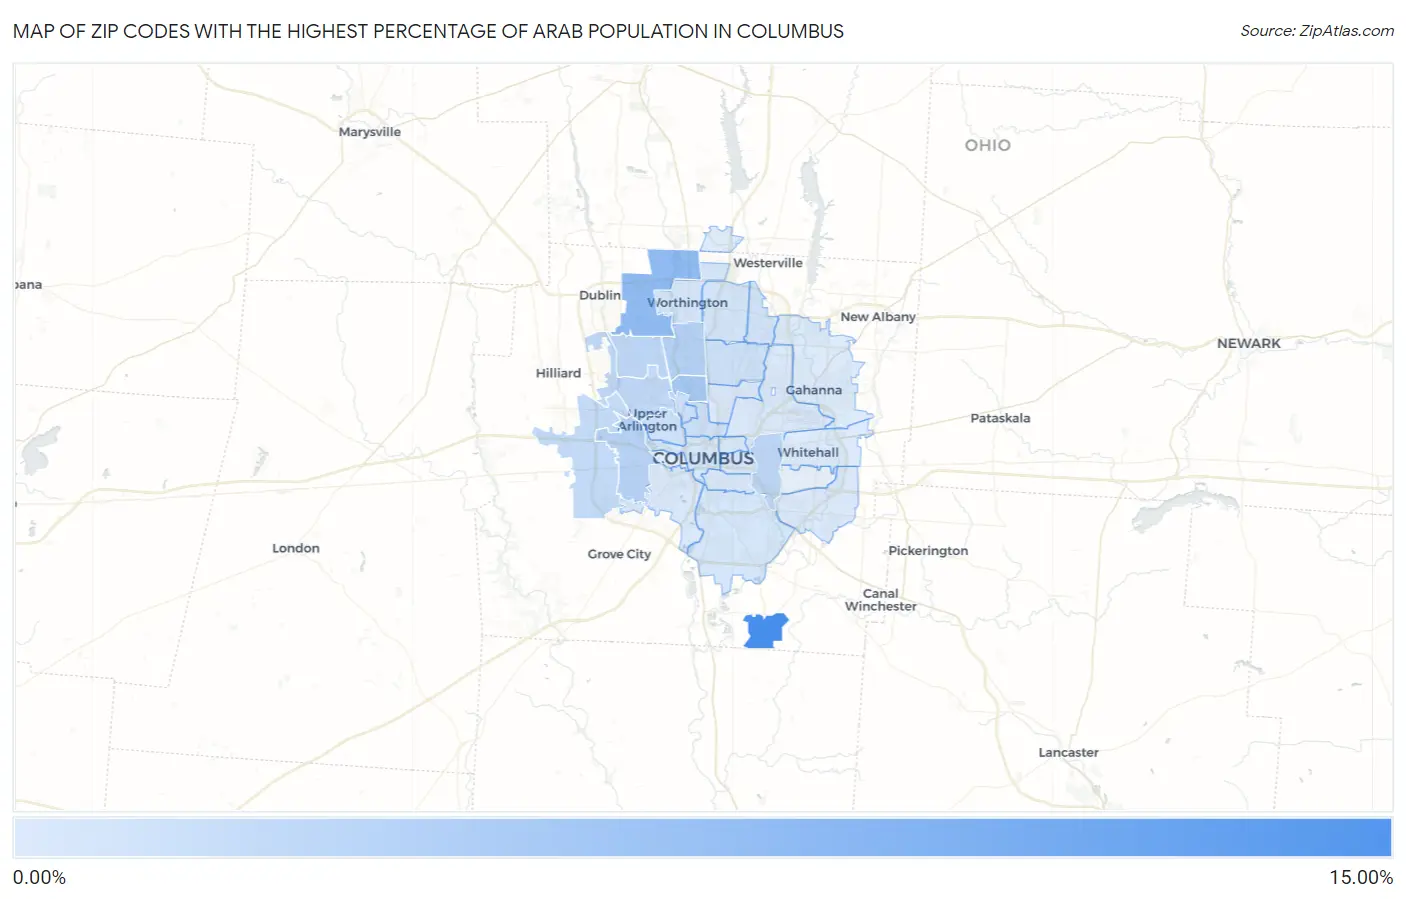Click the Pataskala label
Screen dimensions: 1406x899
[1000, 418]
